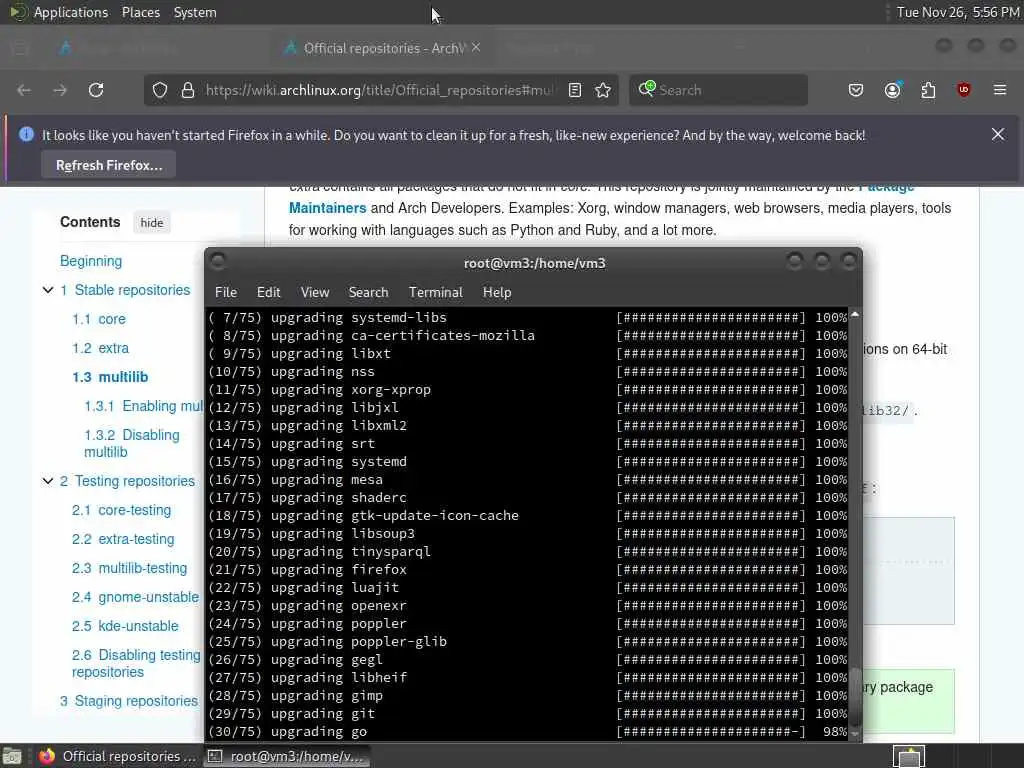Click the 'upgrading go' progress bar line
Screen dimensions: 1024x768
(x=527, y=731)
